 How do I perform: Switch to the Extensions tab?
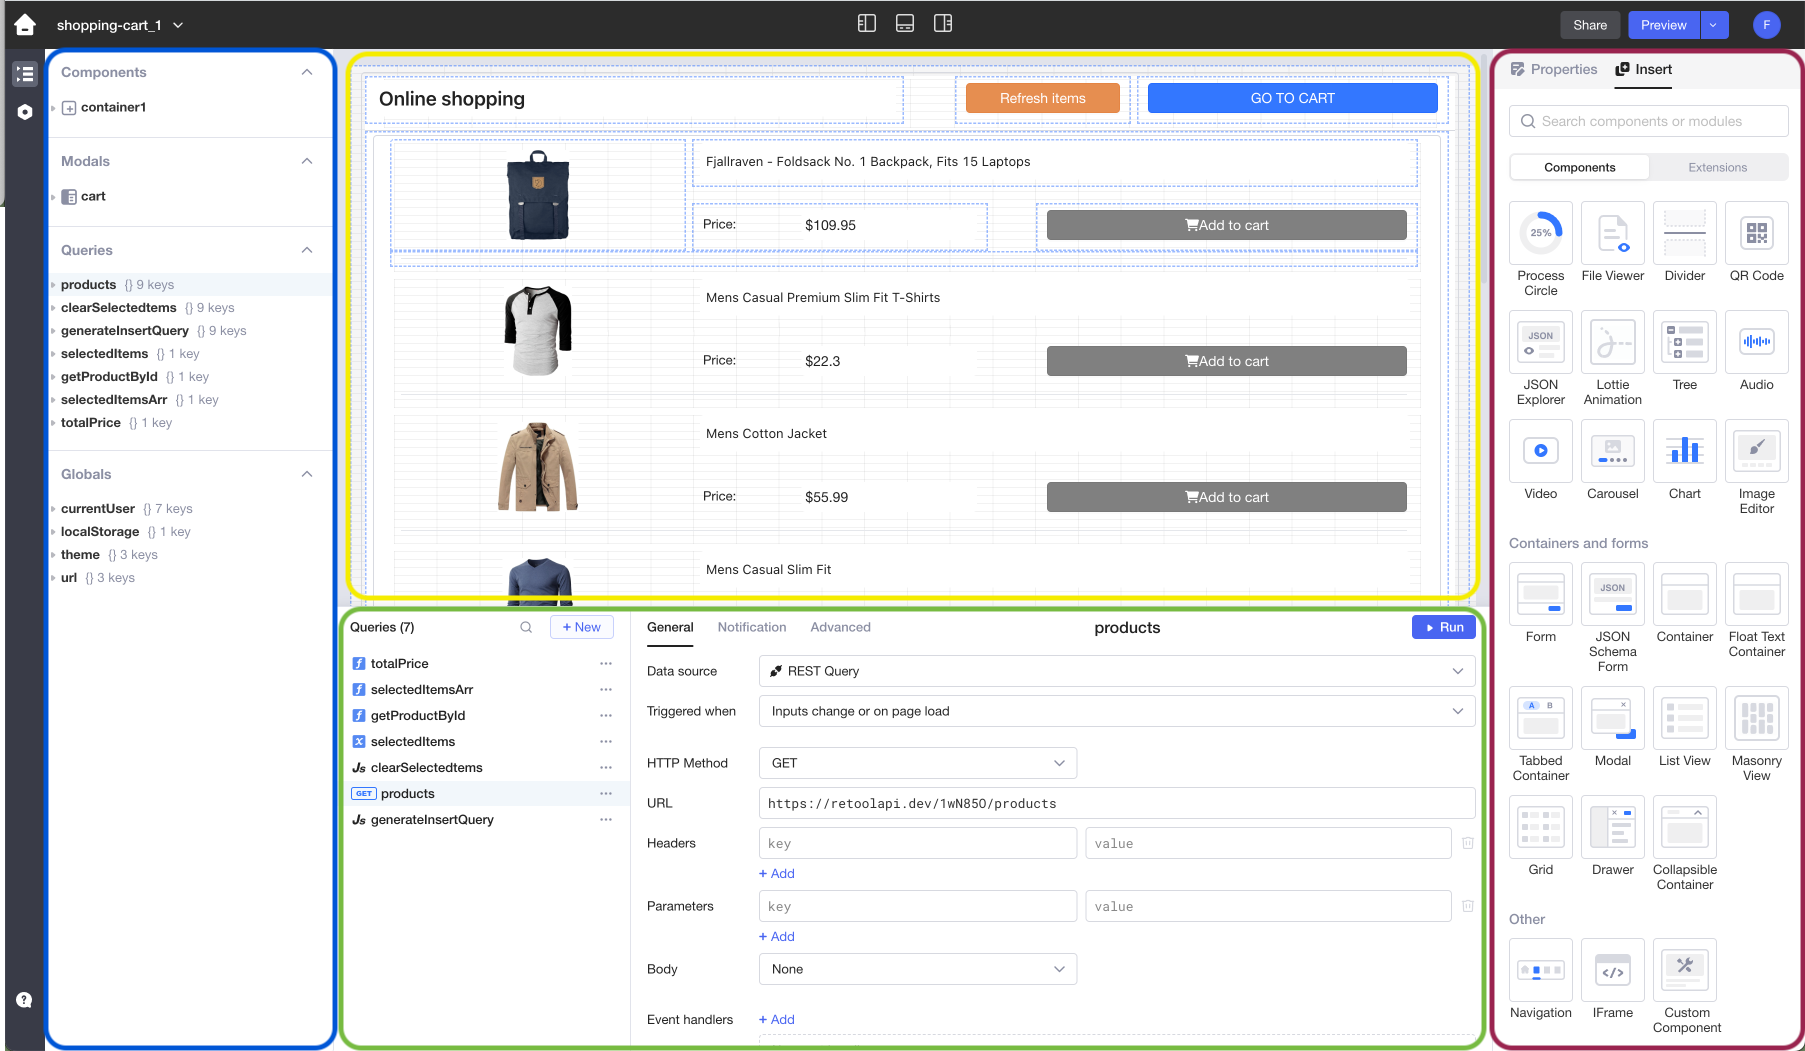1717,168
